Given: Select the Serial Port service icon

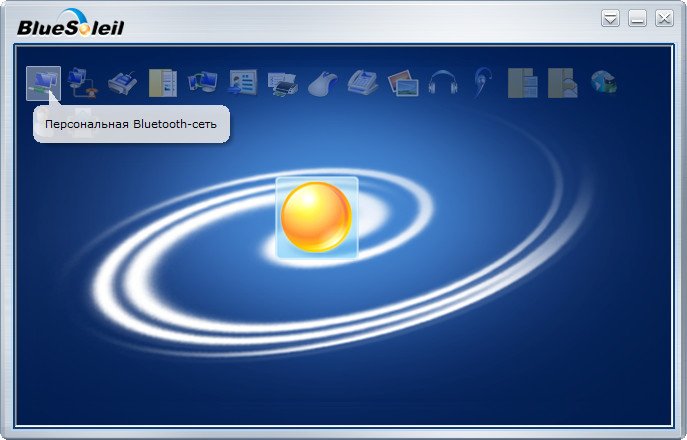Looking at the screenshot, I should tap(122, 83).
